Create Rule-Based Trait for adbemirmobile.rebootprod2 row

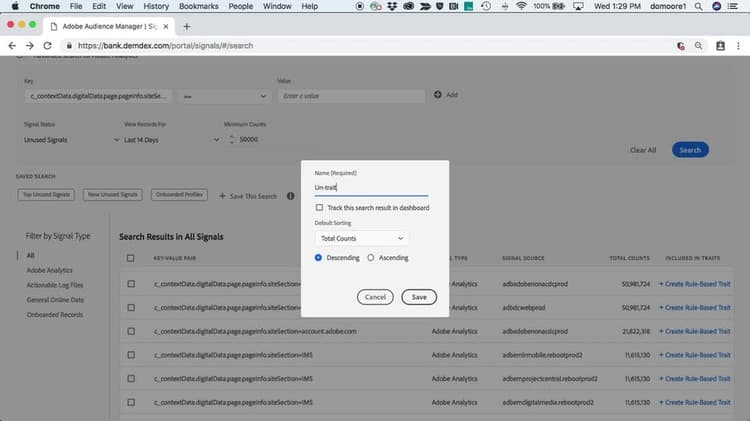[x=695, y=355]
